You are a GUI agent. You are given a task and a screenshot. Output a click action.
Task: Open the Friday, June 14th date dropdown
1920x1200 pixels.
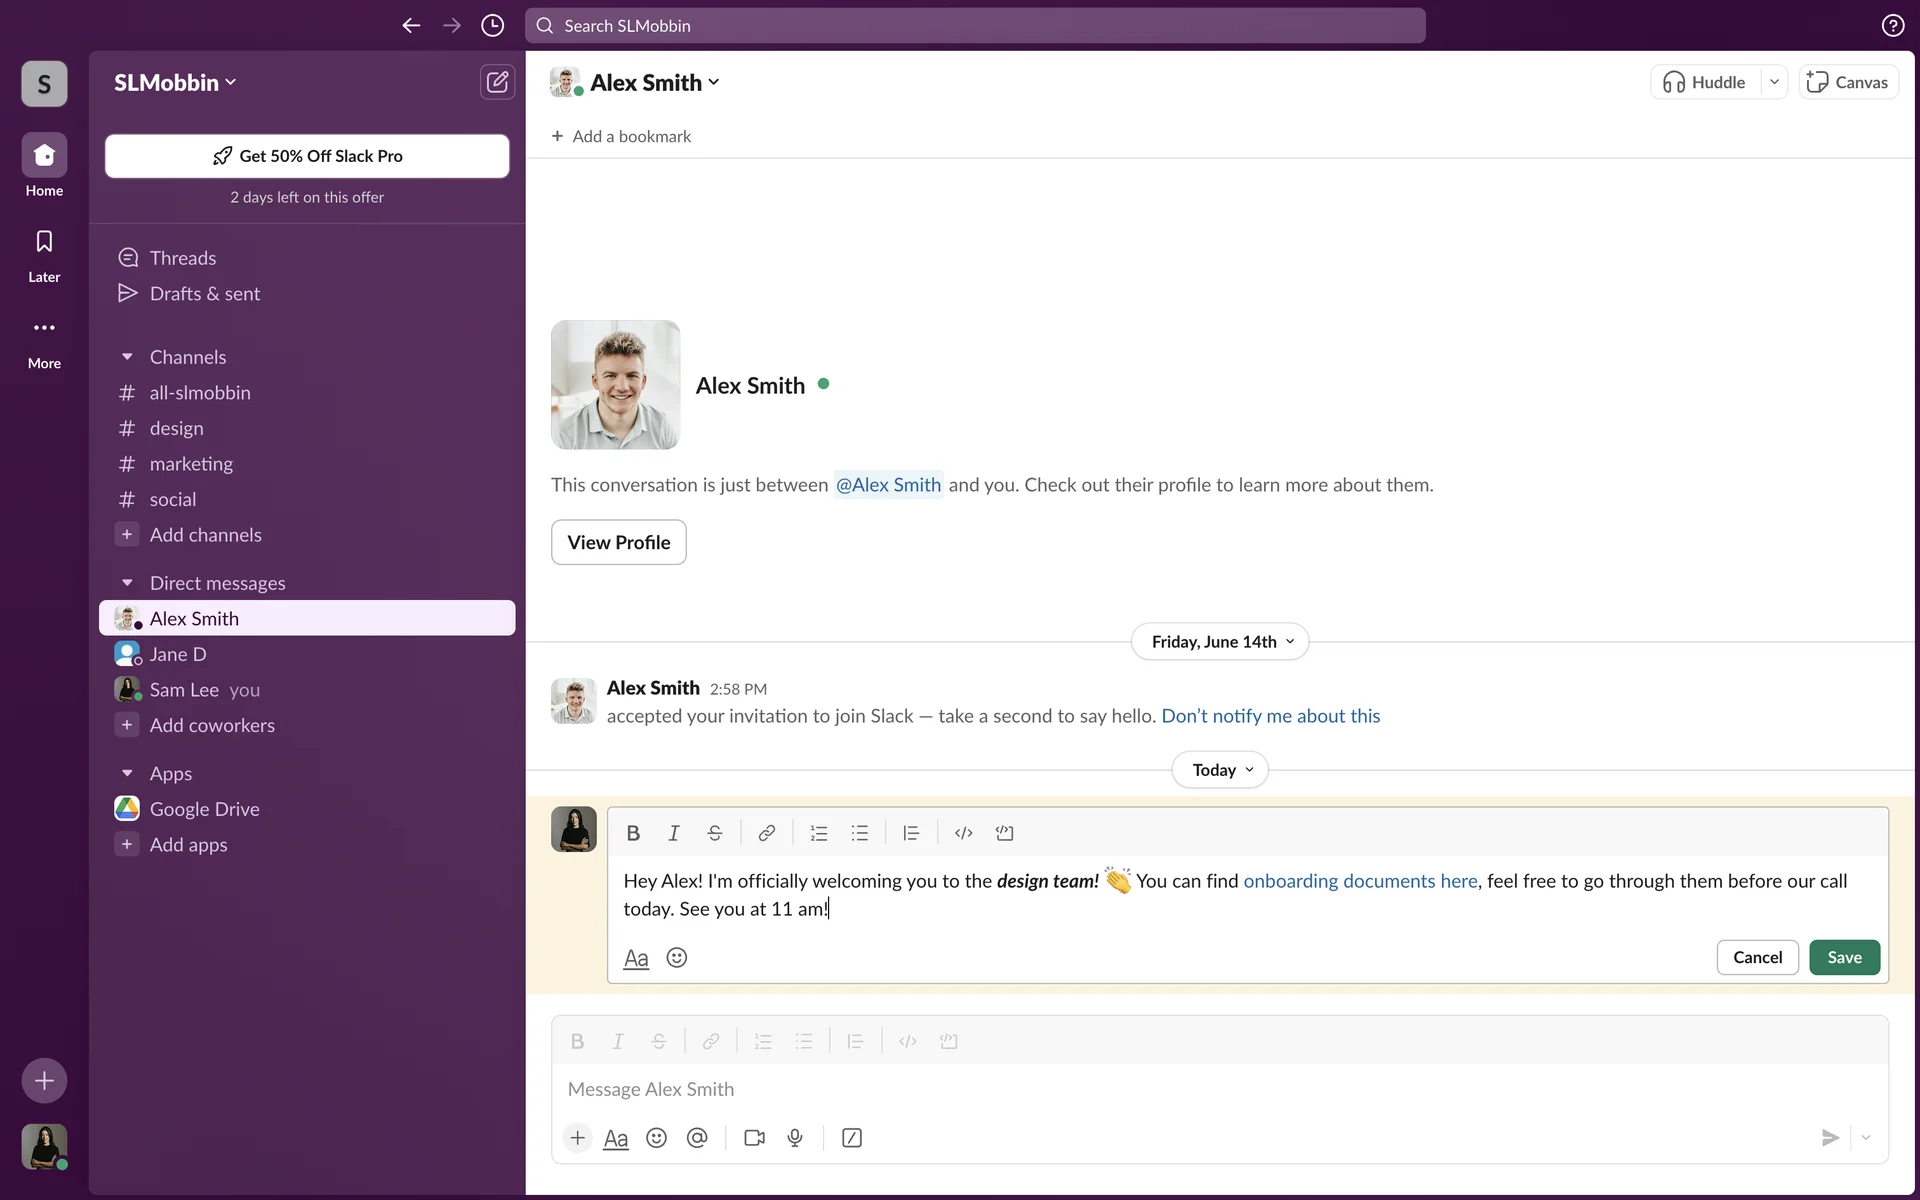1220,642
